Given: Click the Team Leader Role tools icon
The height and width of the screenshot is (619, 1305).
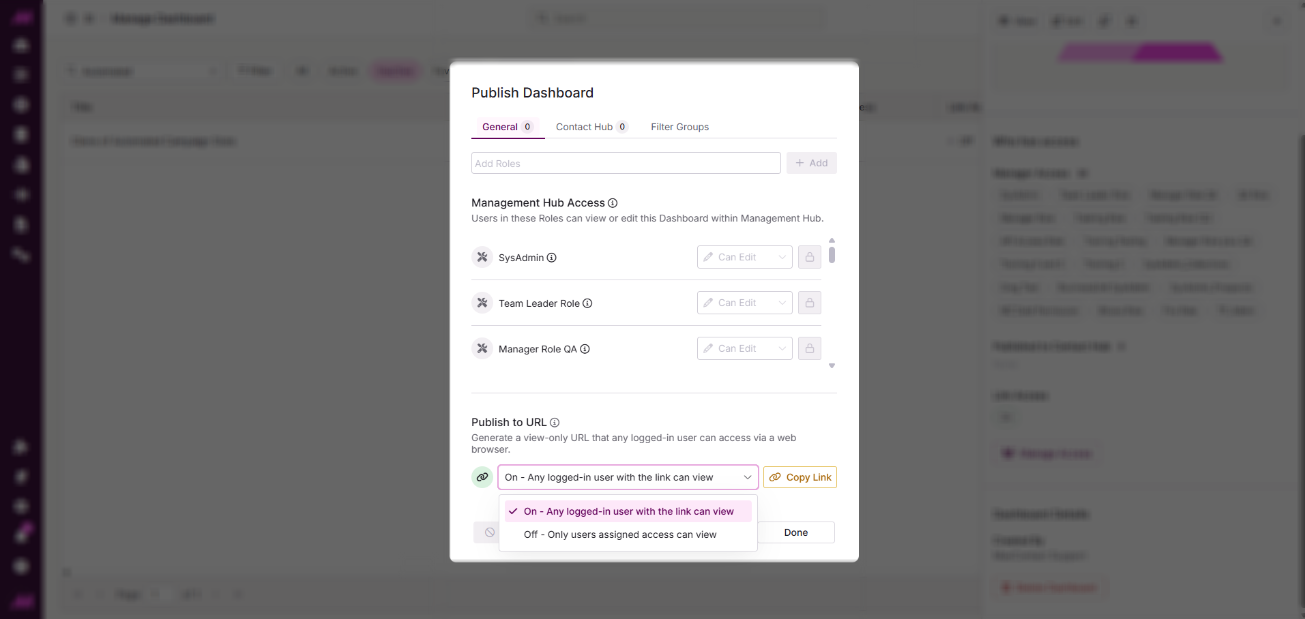Looking at the screenshot, I should click(x=482, y=303).
